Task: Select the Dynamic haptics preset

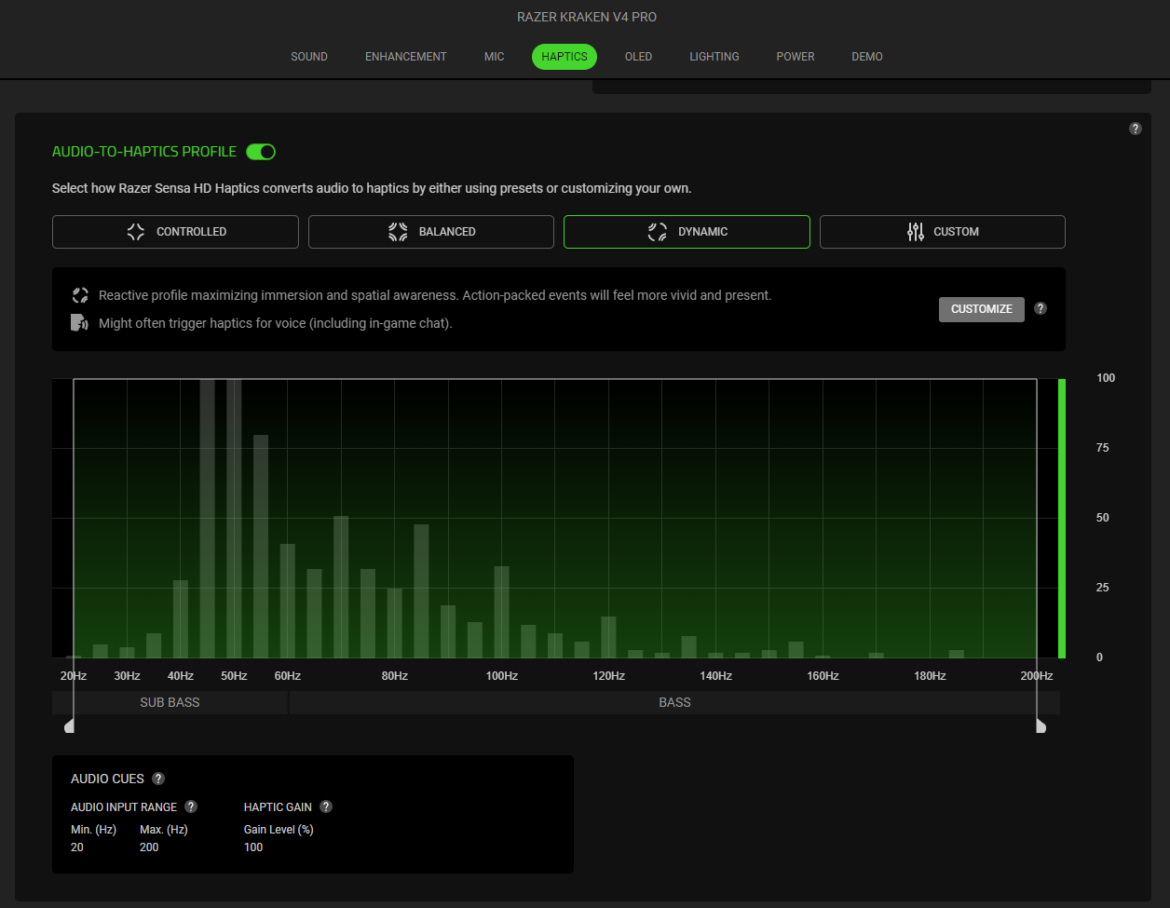Action: tap(687, 232)
